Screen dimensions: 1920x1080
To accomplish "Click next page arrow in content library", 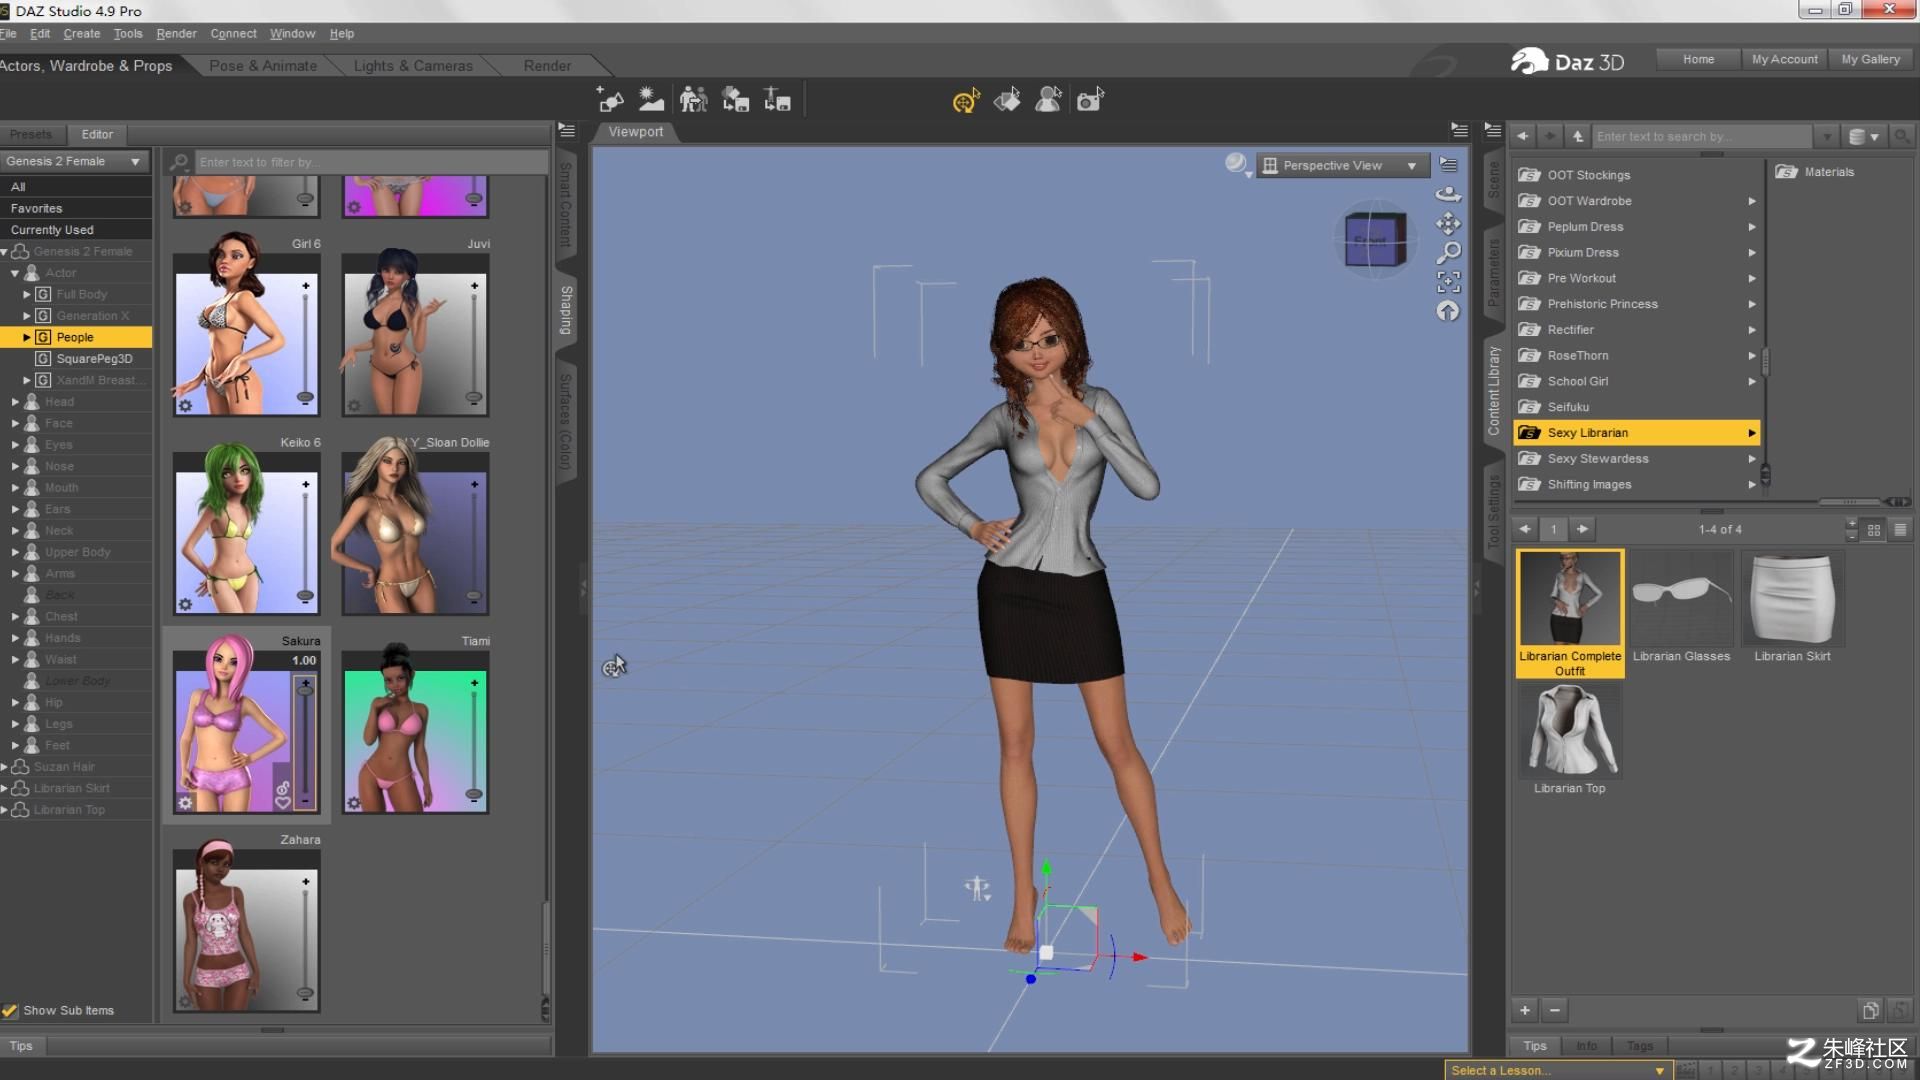I will point(1582,529).
